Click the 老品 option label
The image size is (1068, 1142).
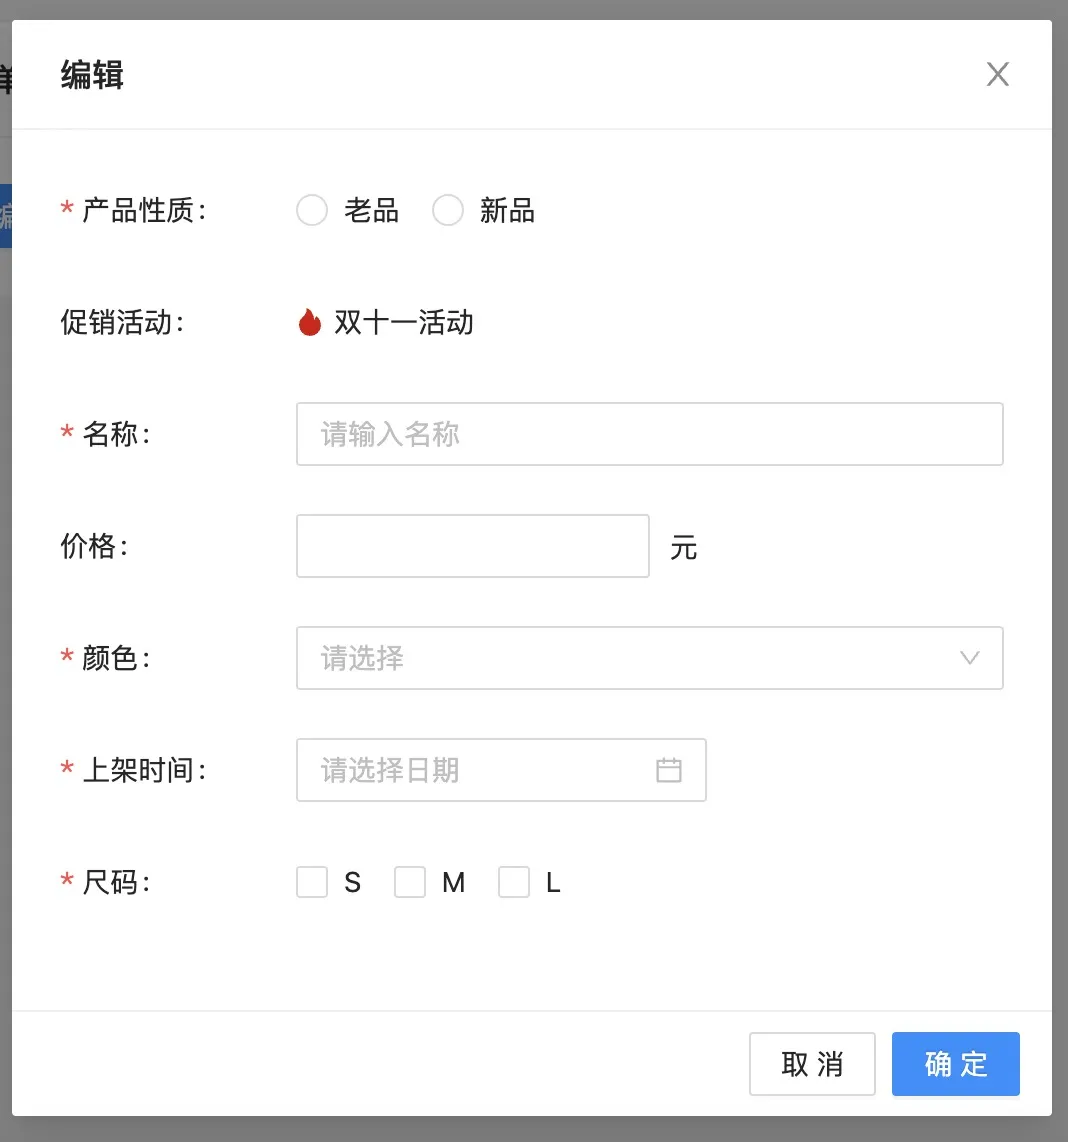click(x=372, y=210)
